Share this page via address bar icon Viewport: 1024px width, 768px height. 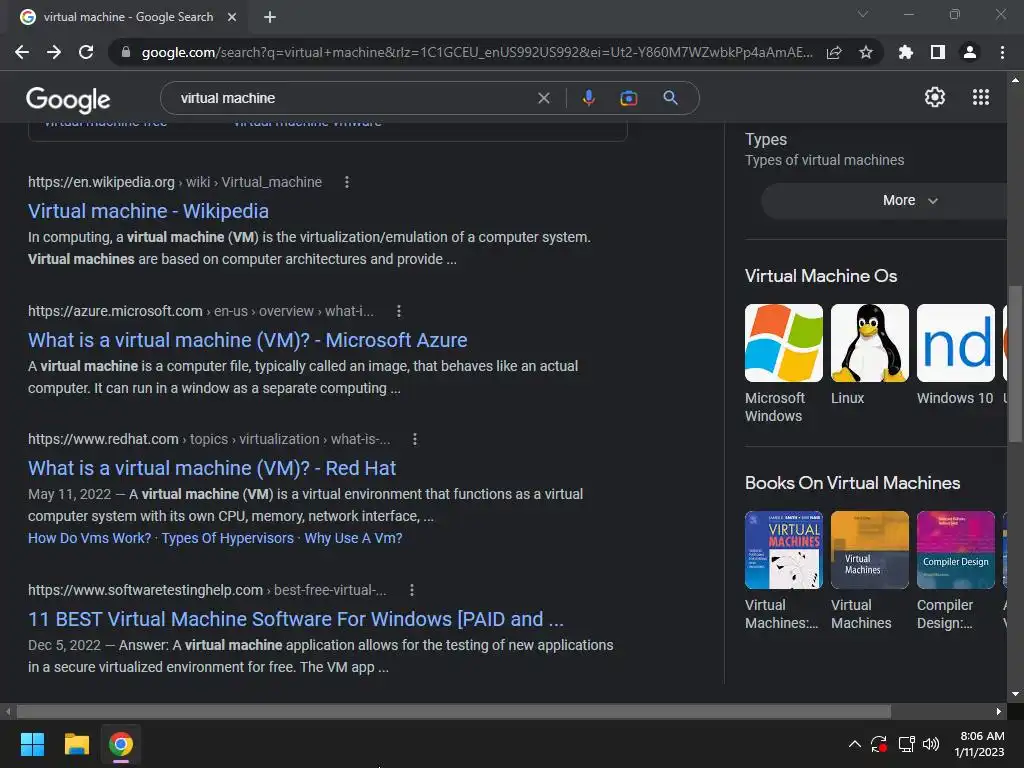coord(834,52)
